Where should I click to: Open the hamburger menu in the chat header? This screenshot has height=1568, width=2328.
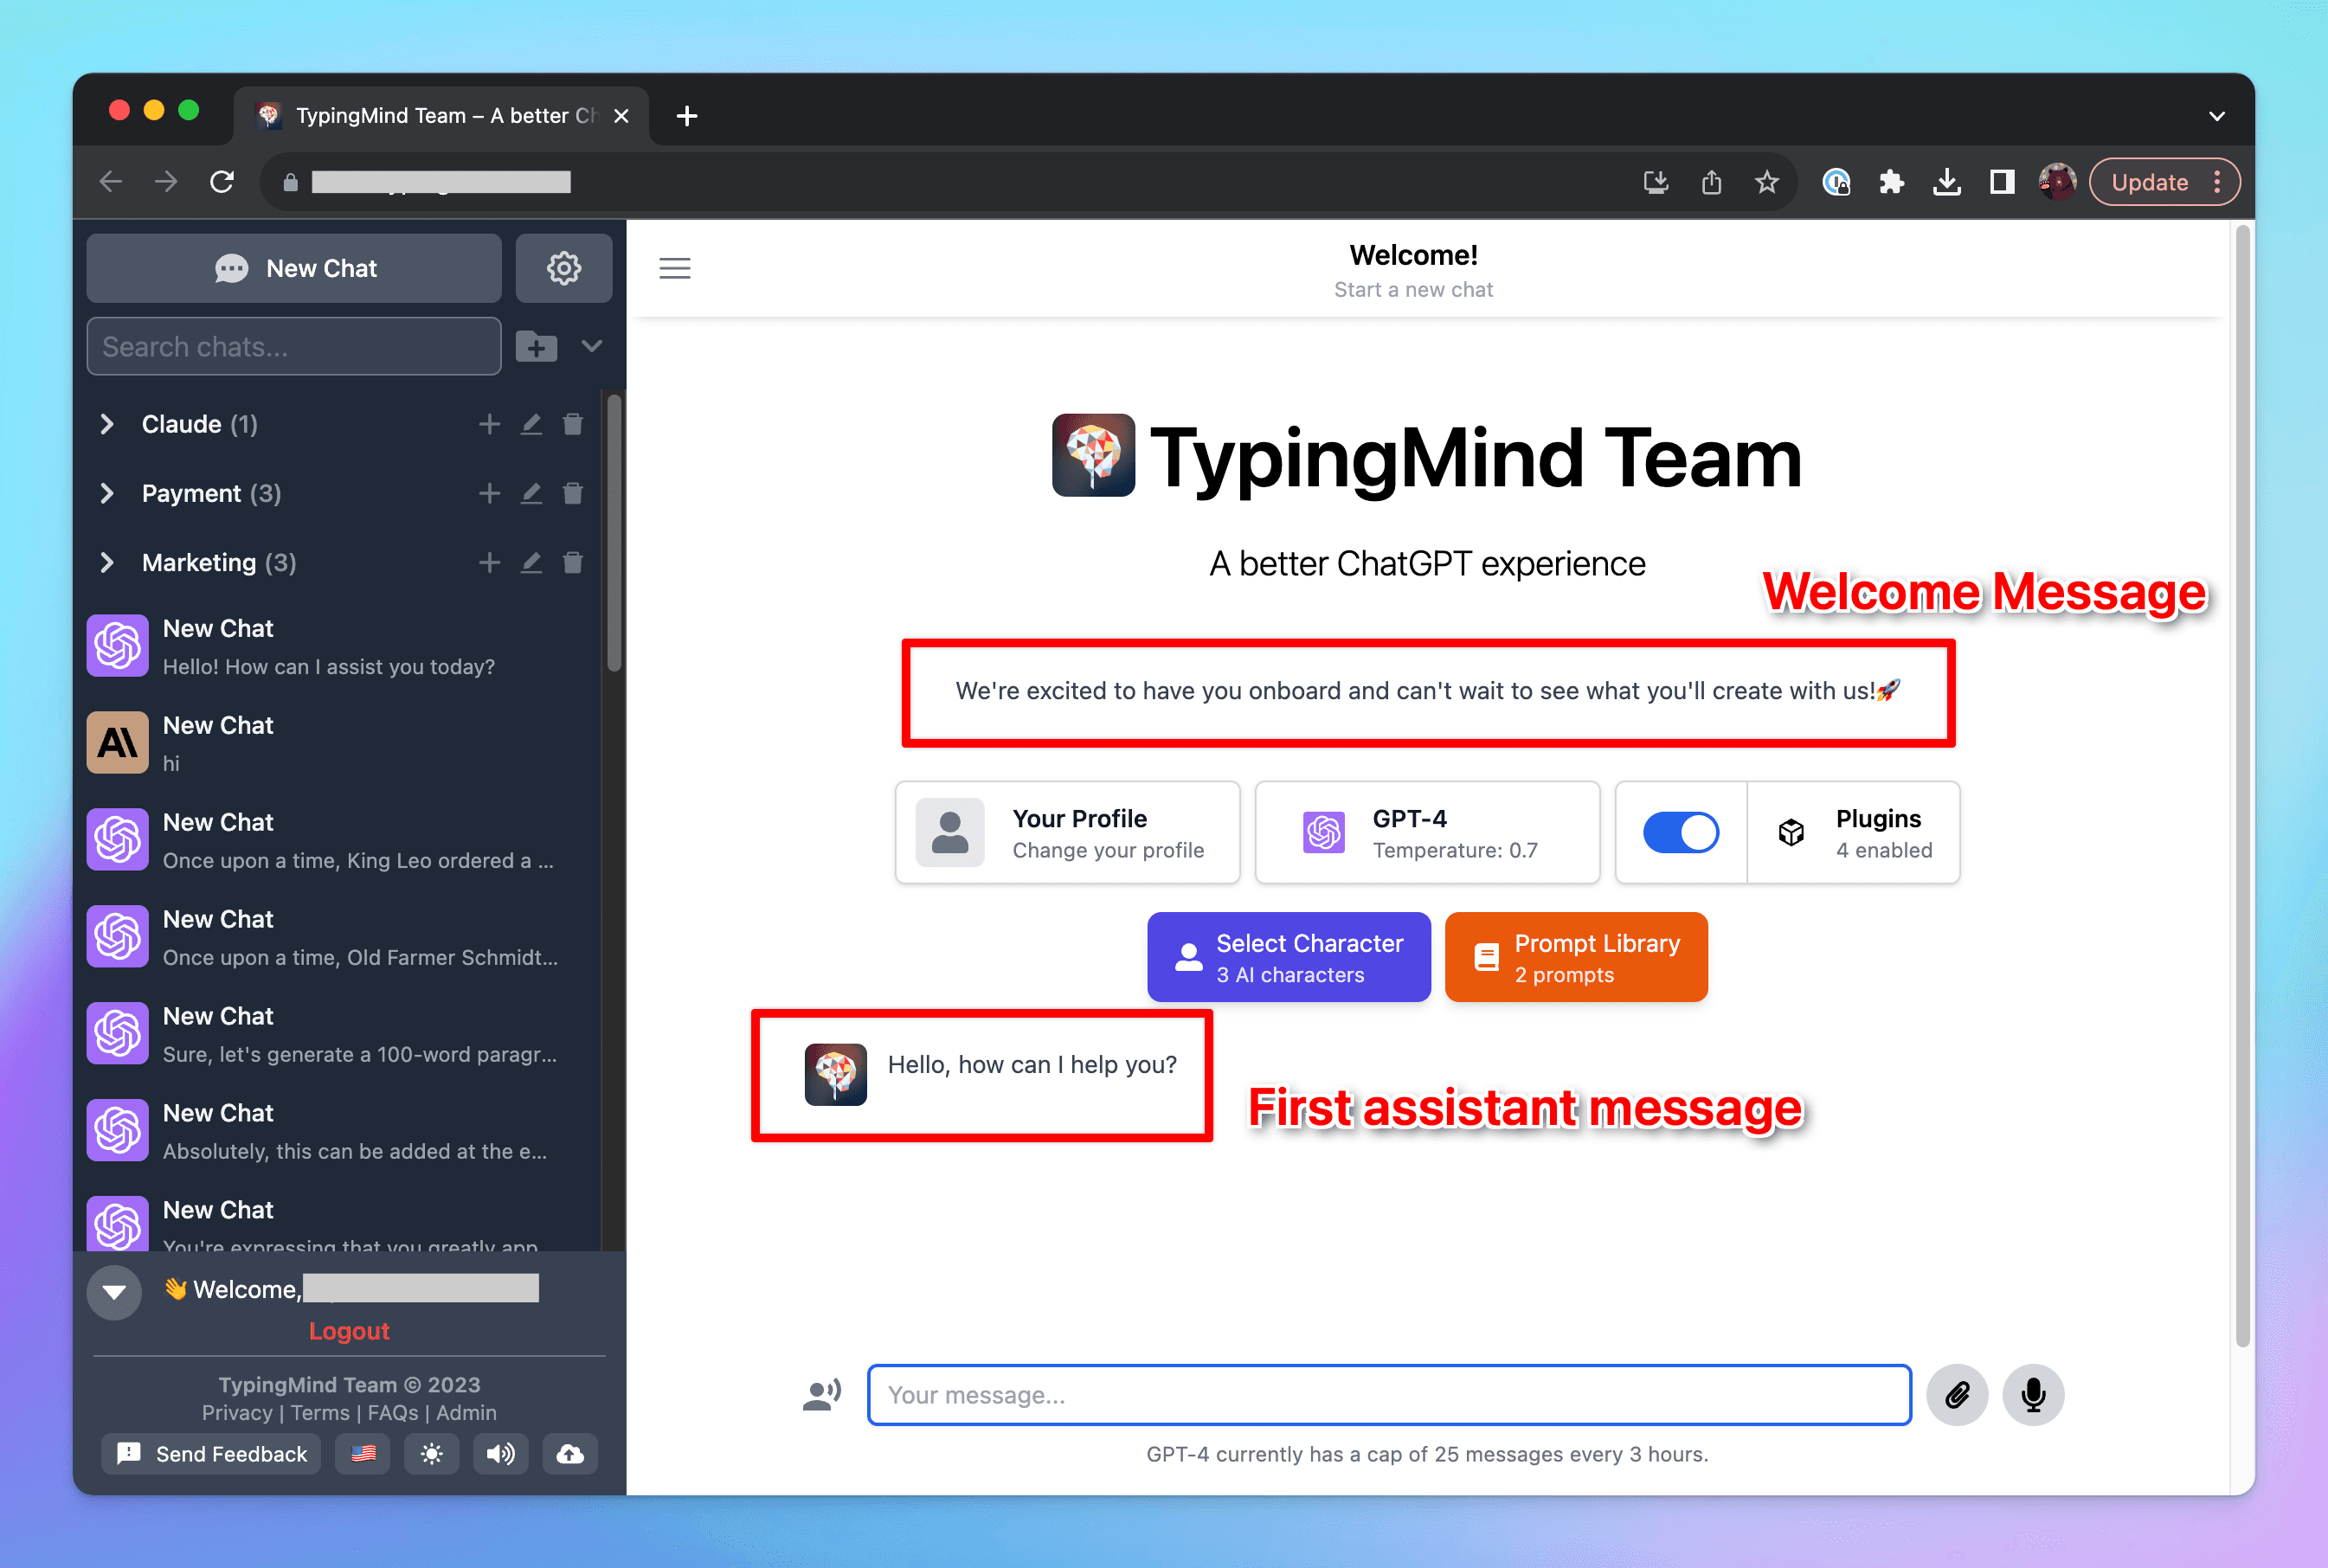pyautogui.click(x=675, y=268)
